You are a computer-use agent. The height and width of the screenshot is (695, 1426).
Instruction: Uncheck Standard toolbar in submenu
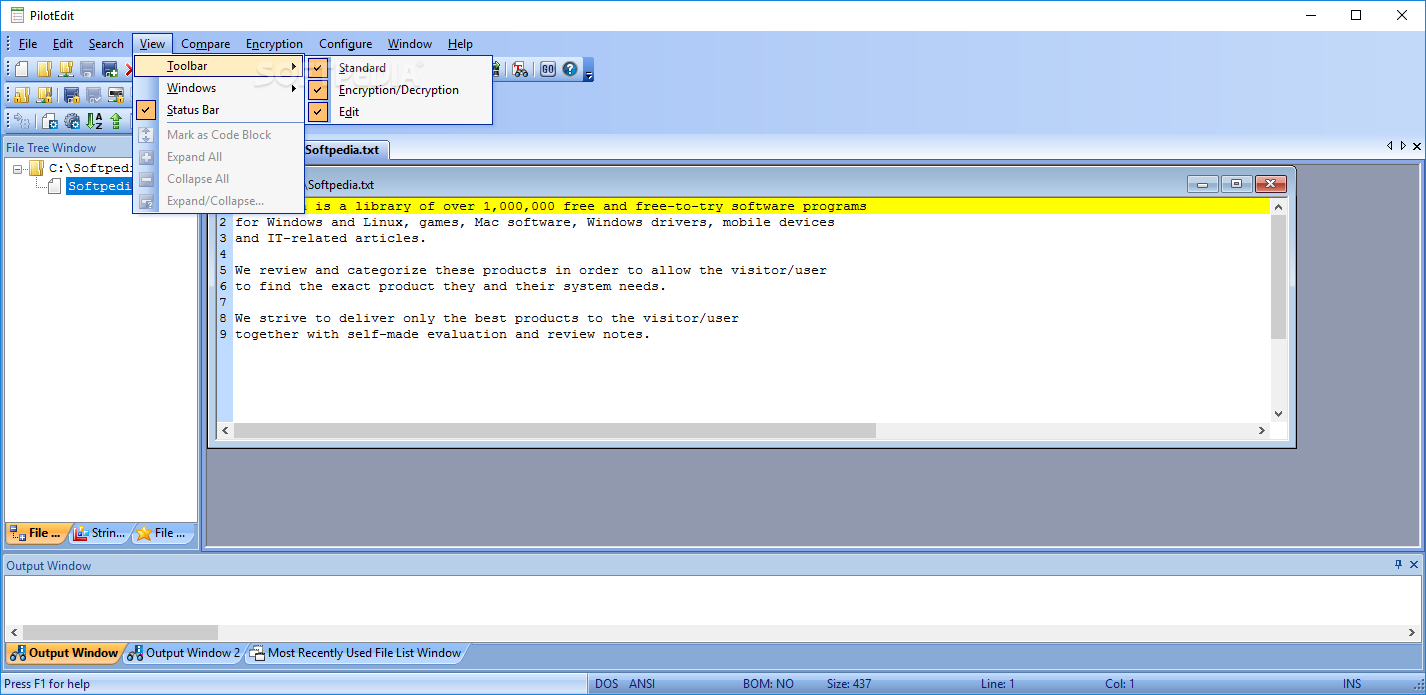[399, 68]
